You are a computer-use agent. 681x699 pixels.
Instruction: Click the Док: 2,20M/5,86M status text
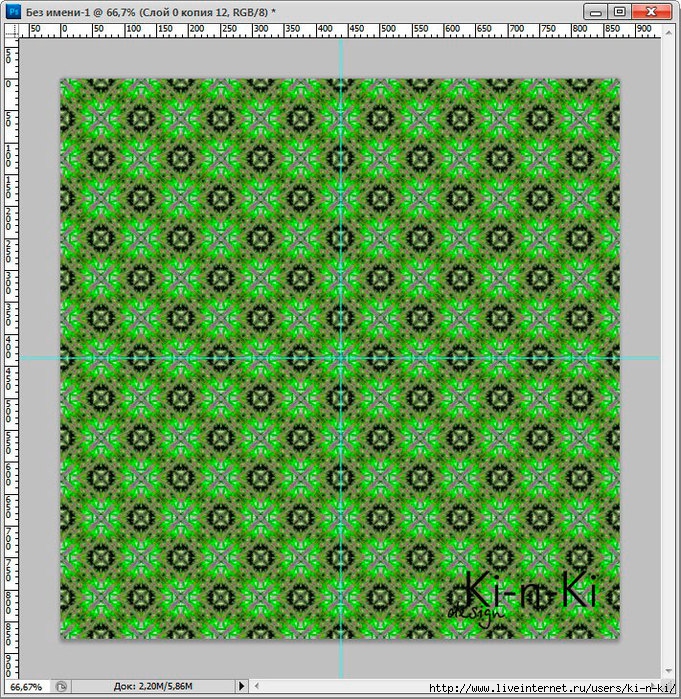tap(153, 686)
